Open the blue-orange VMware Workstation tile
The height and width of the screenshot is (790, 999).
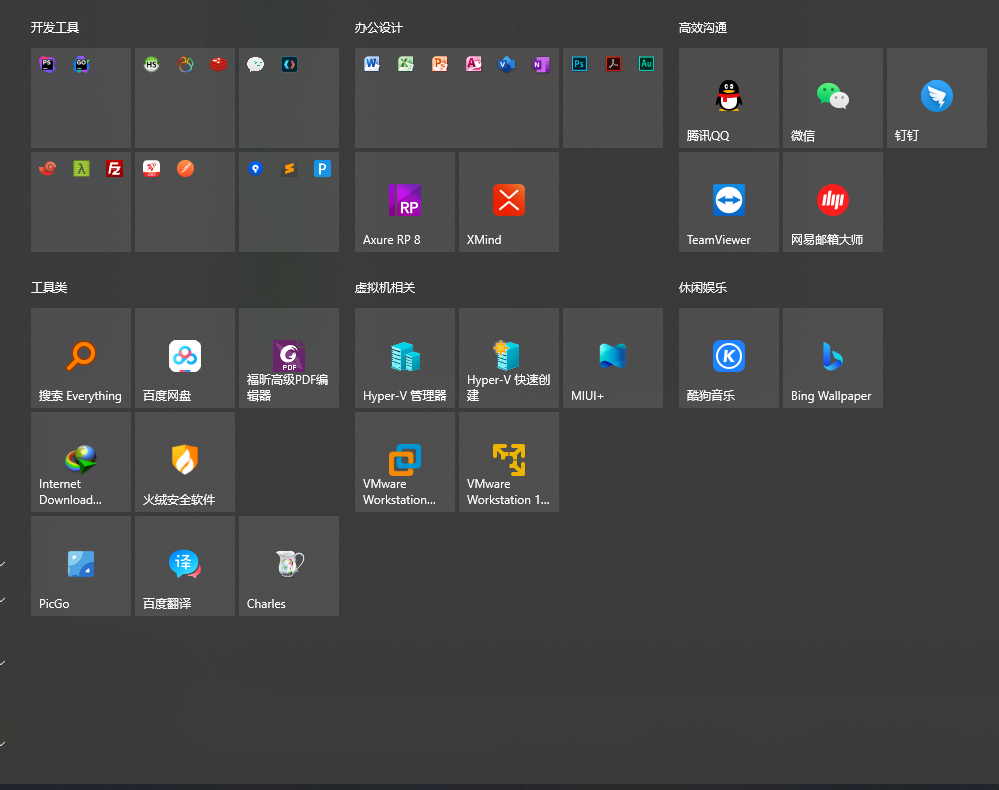pos(405,462)
